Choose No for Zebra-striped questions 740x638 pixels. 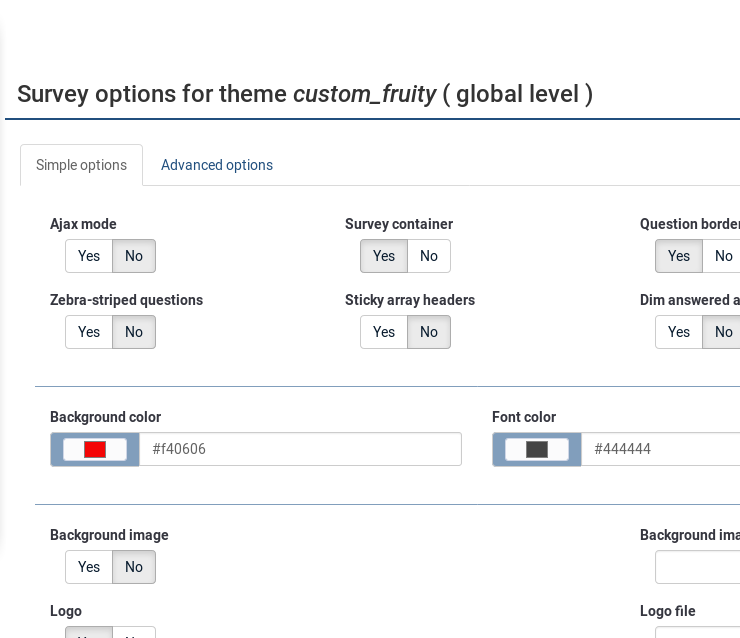click(x=134, y=332)
